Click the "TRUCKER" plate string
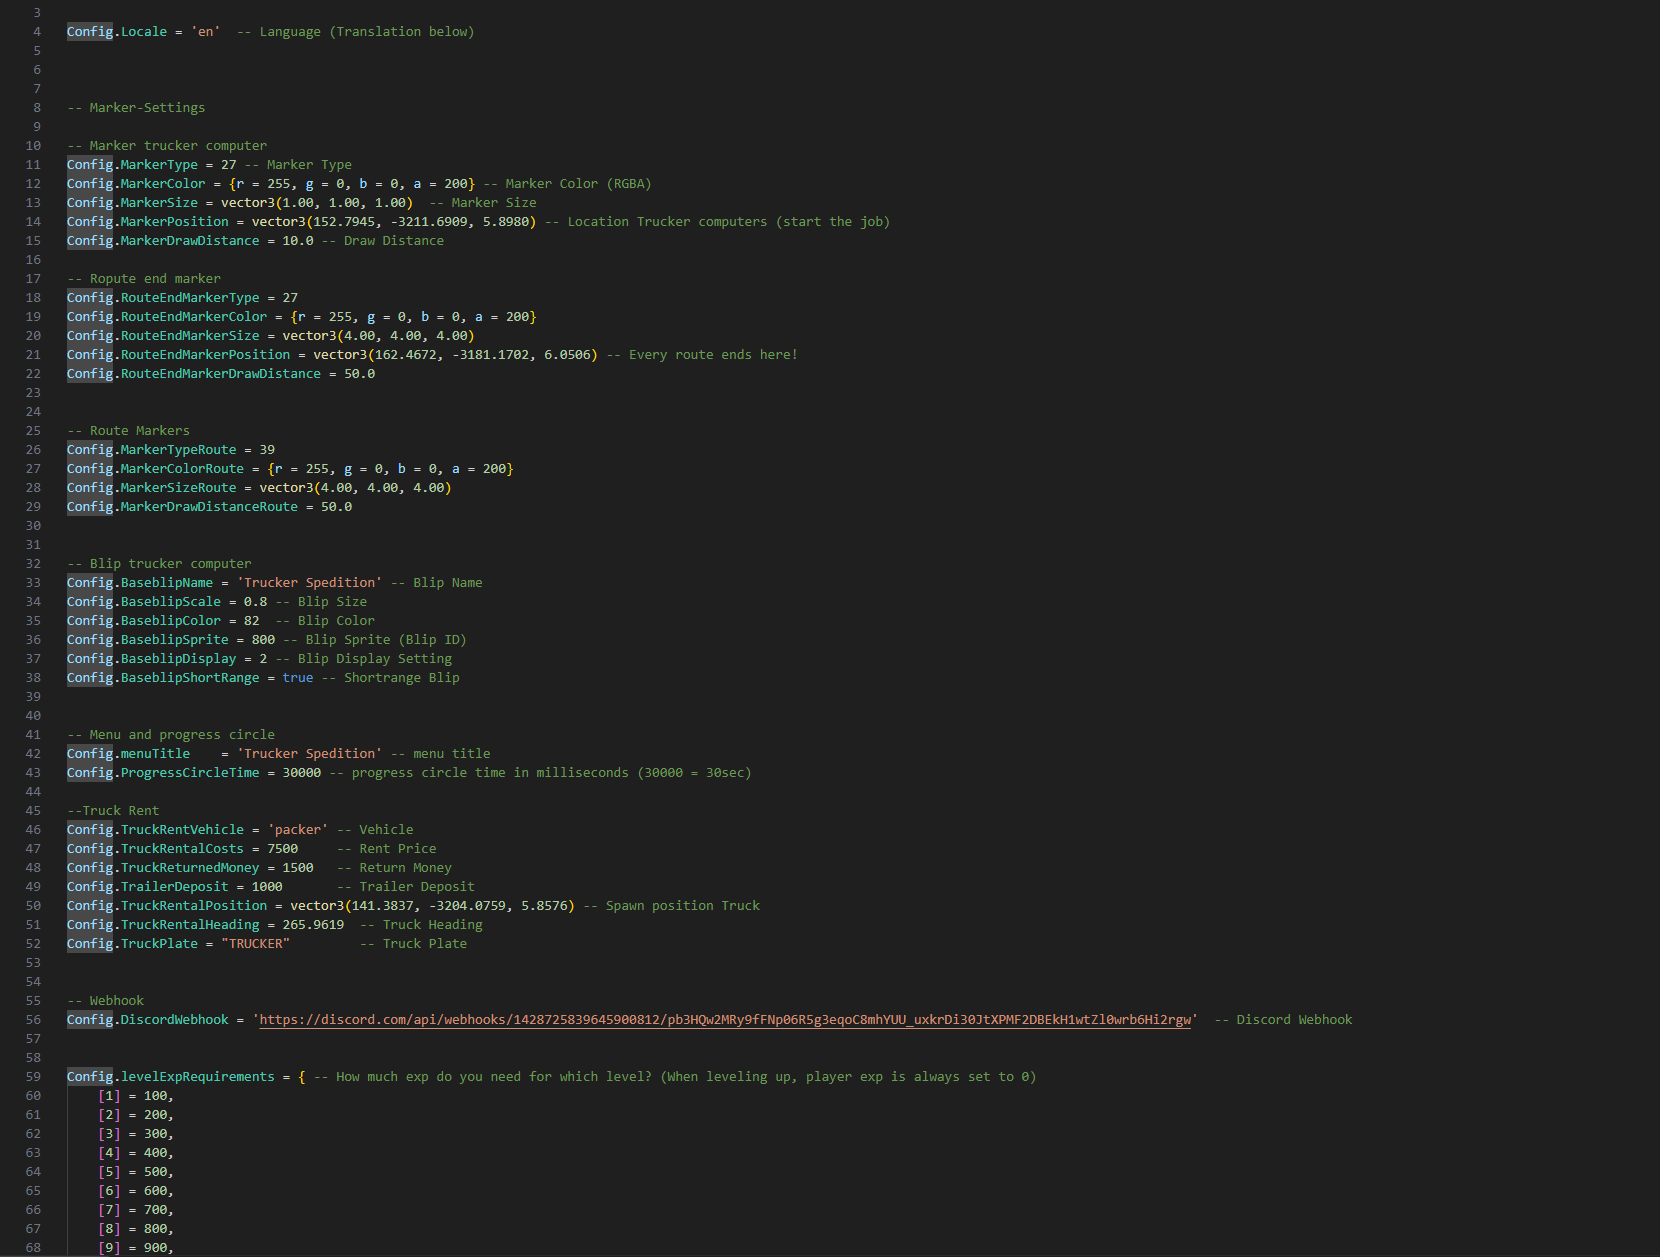The width and height of the screenshot is (1660, 1257). tap(256, 944)
